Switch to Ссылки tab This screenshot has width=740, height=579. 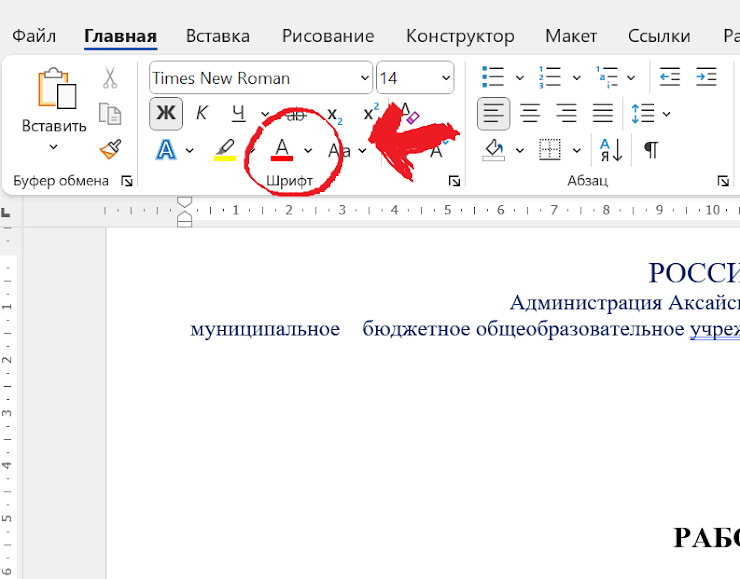pos(659,36)
